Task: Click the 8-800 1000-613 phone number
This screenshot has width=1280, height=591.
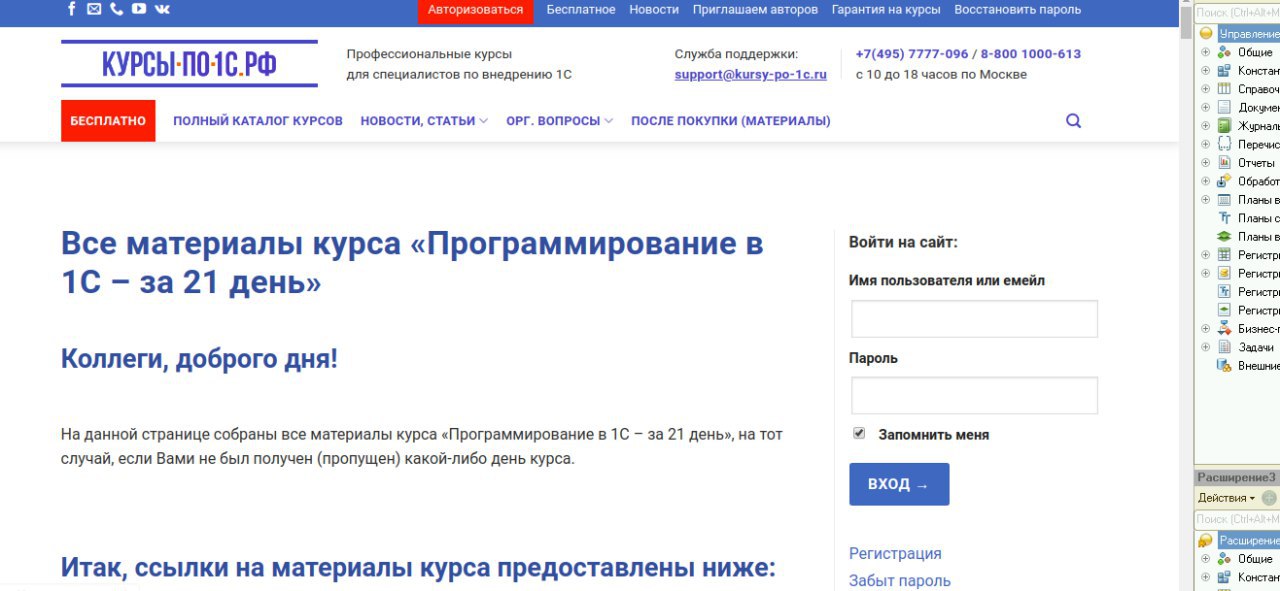Action: (1031, 54)
